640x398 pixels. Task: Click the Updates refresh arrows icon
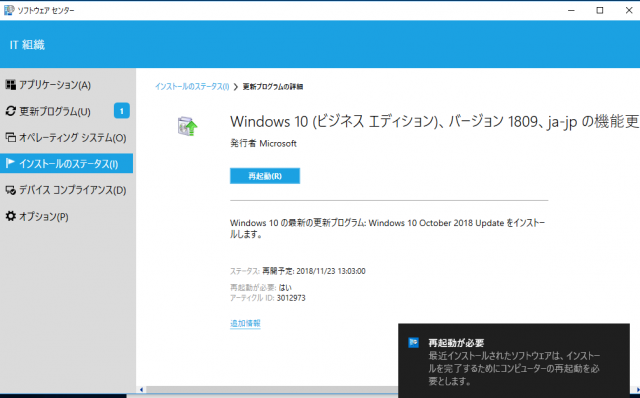pyautogui.click(x=10, y=111)
